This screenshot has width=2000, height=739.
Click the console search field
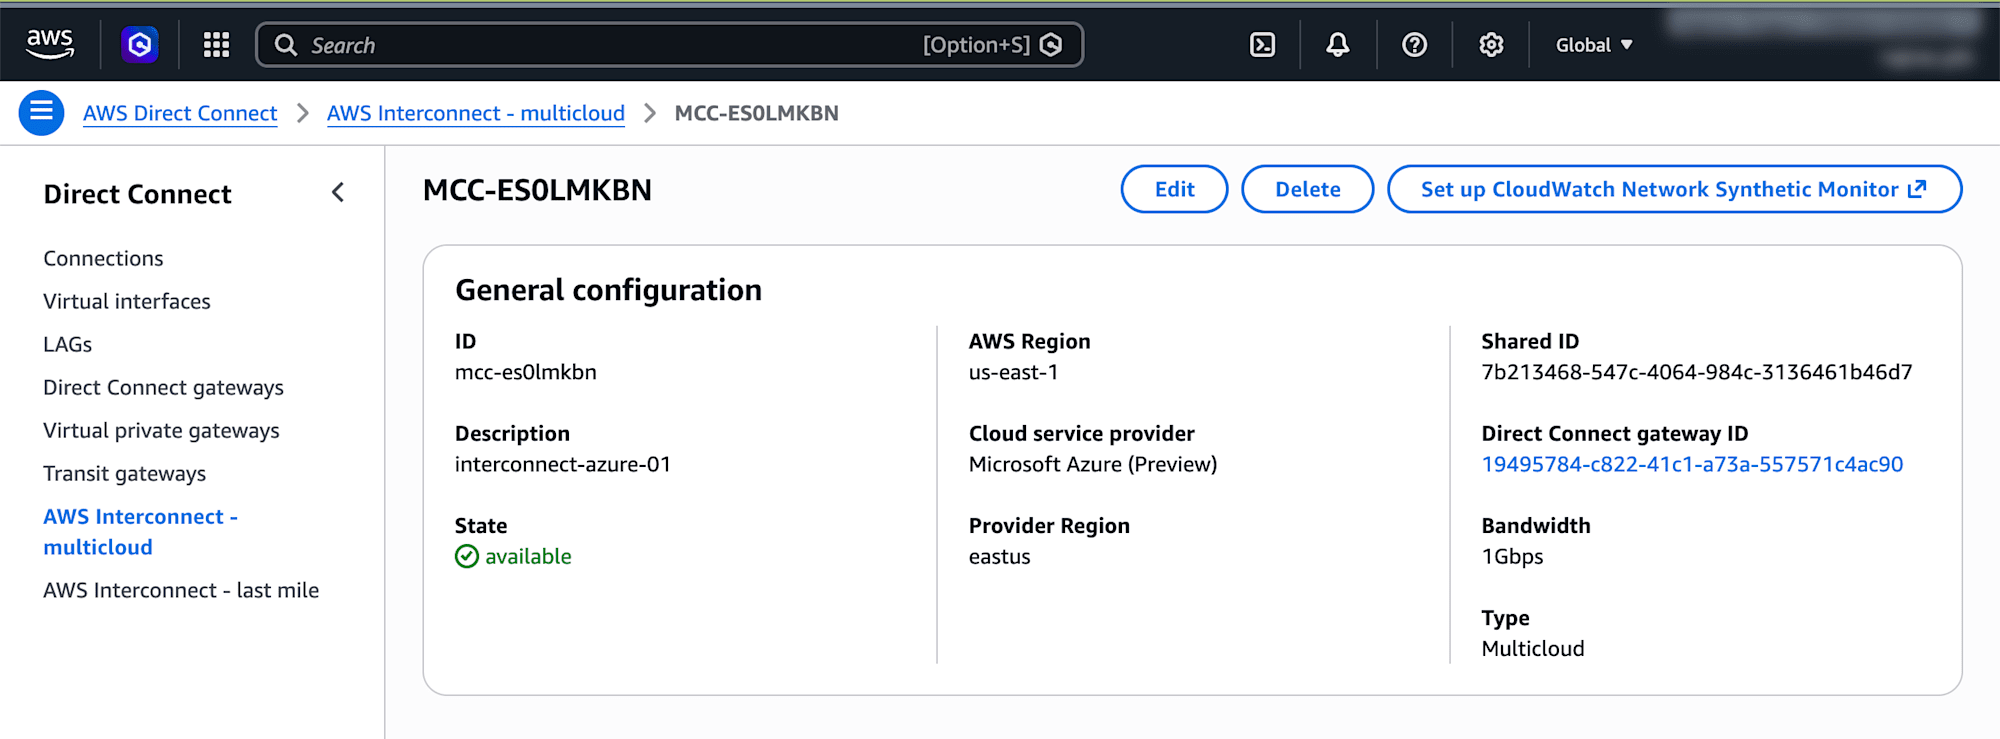point(669,45)
